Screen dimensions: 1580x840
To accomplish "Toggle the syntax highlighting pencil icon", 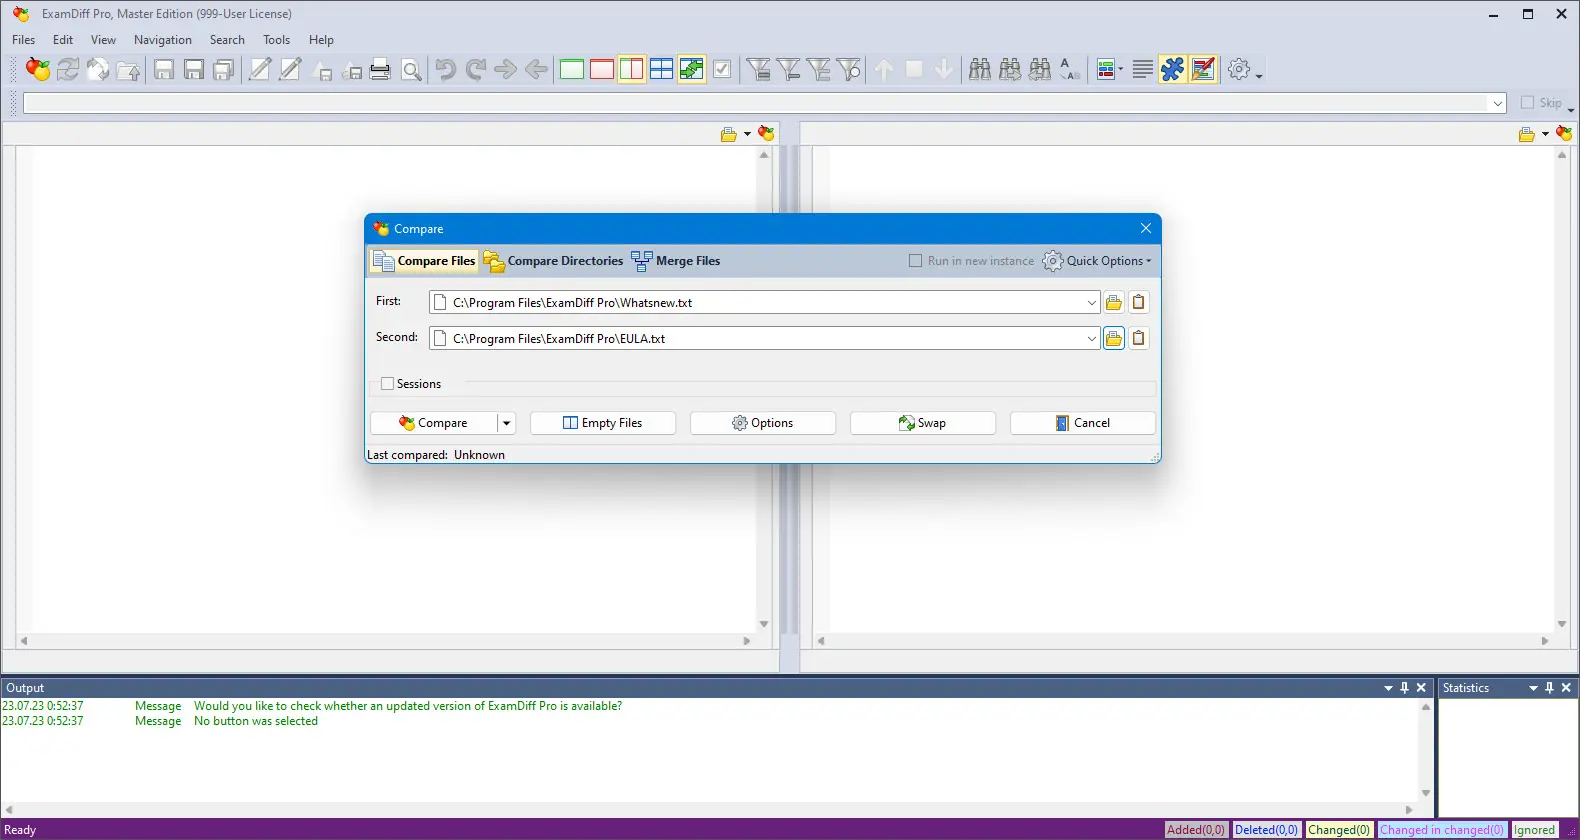I will click(x=1203, y=69).
